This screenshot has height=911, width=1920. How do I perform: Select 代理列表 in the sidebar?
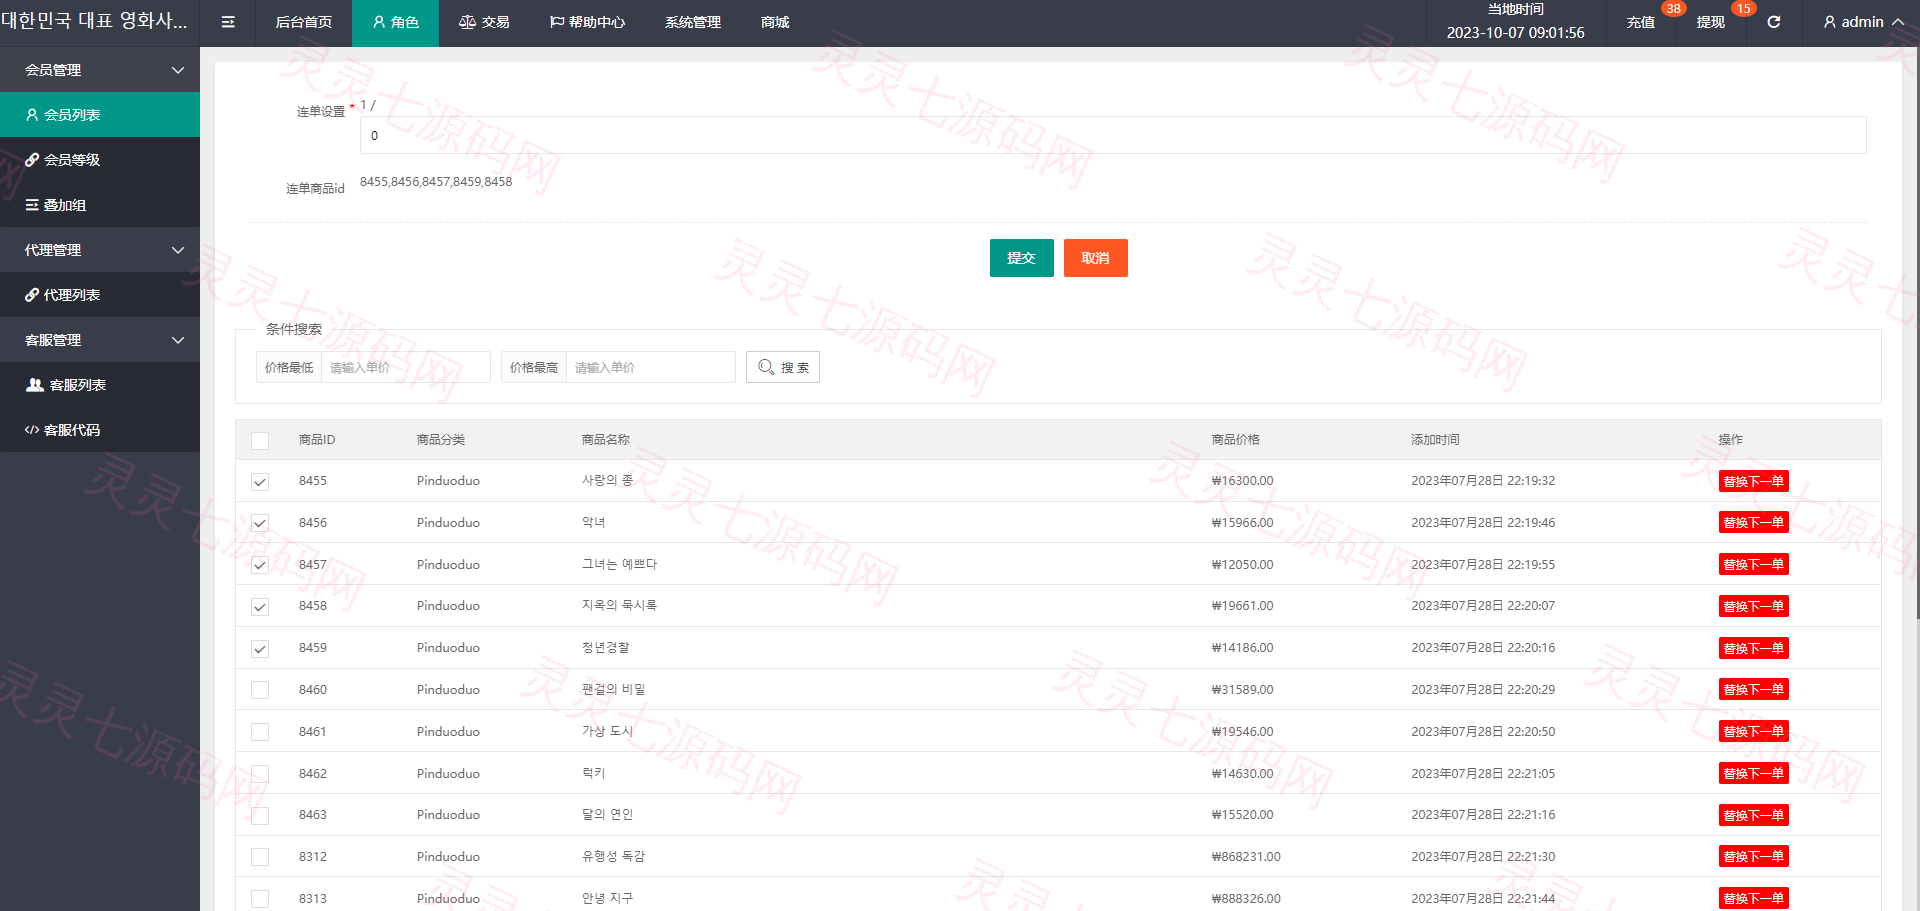coord(100,295)
